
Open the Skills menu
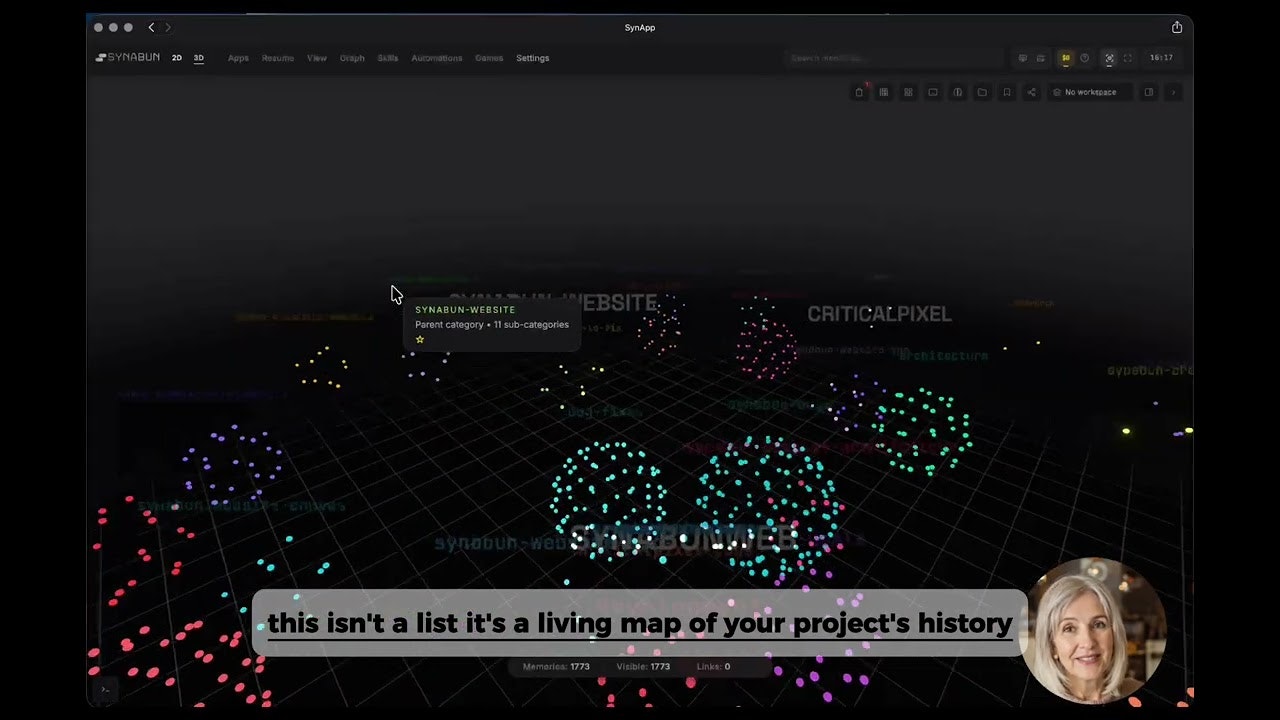click(x=388, y=58)
